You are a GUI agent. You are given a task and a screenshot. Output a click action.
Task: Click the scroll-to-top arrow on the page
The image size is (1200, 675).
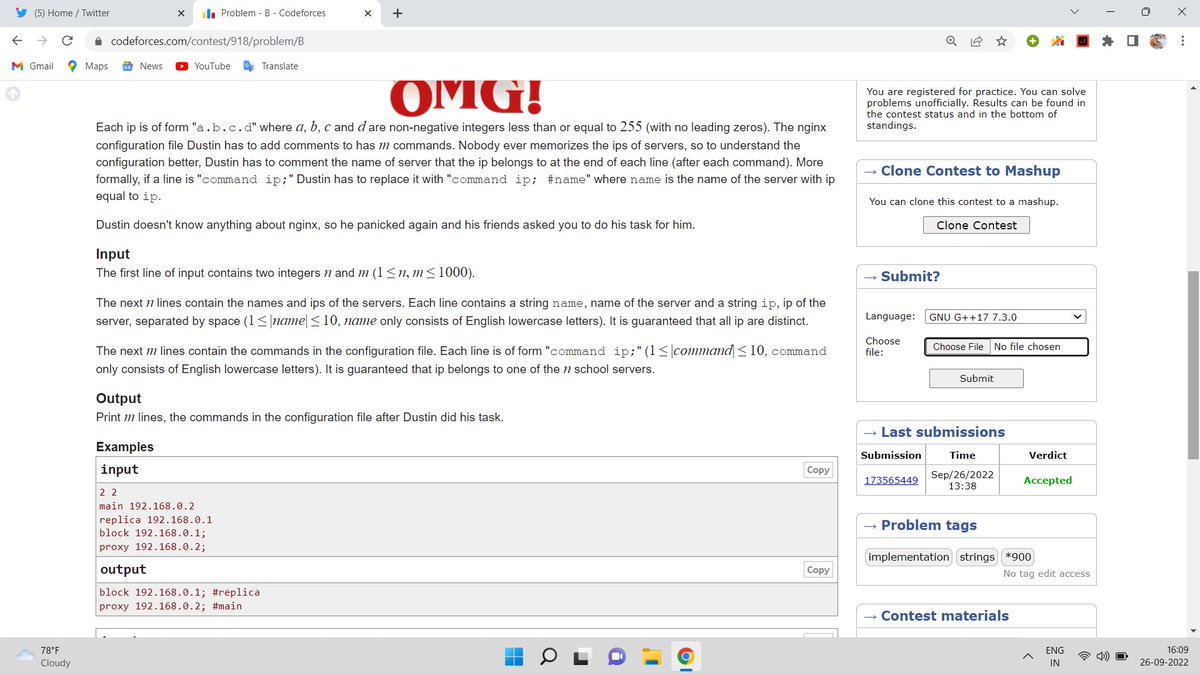(x=12, y=94)
